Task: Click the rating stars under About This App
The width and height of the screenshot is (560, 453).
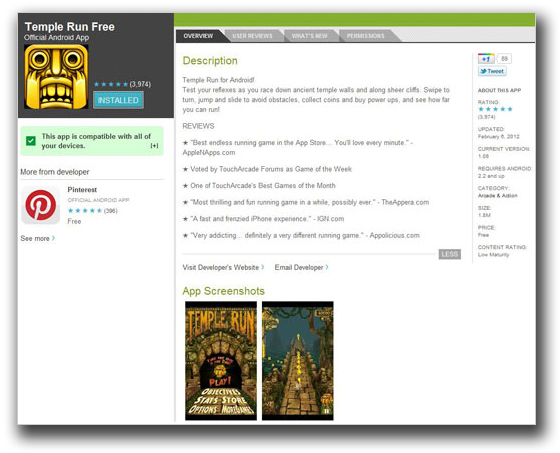Action: (495, 109)
